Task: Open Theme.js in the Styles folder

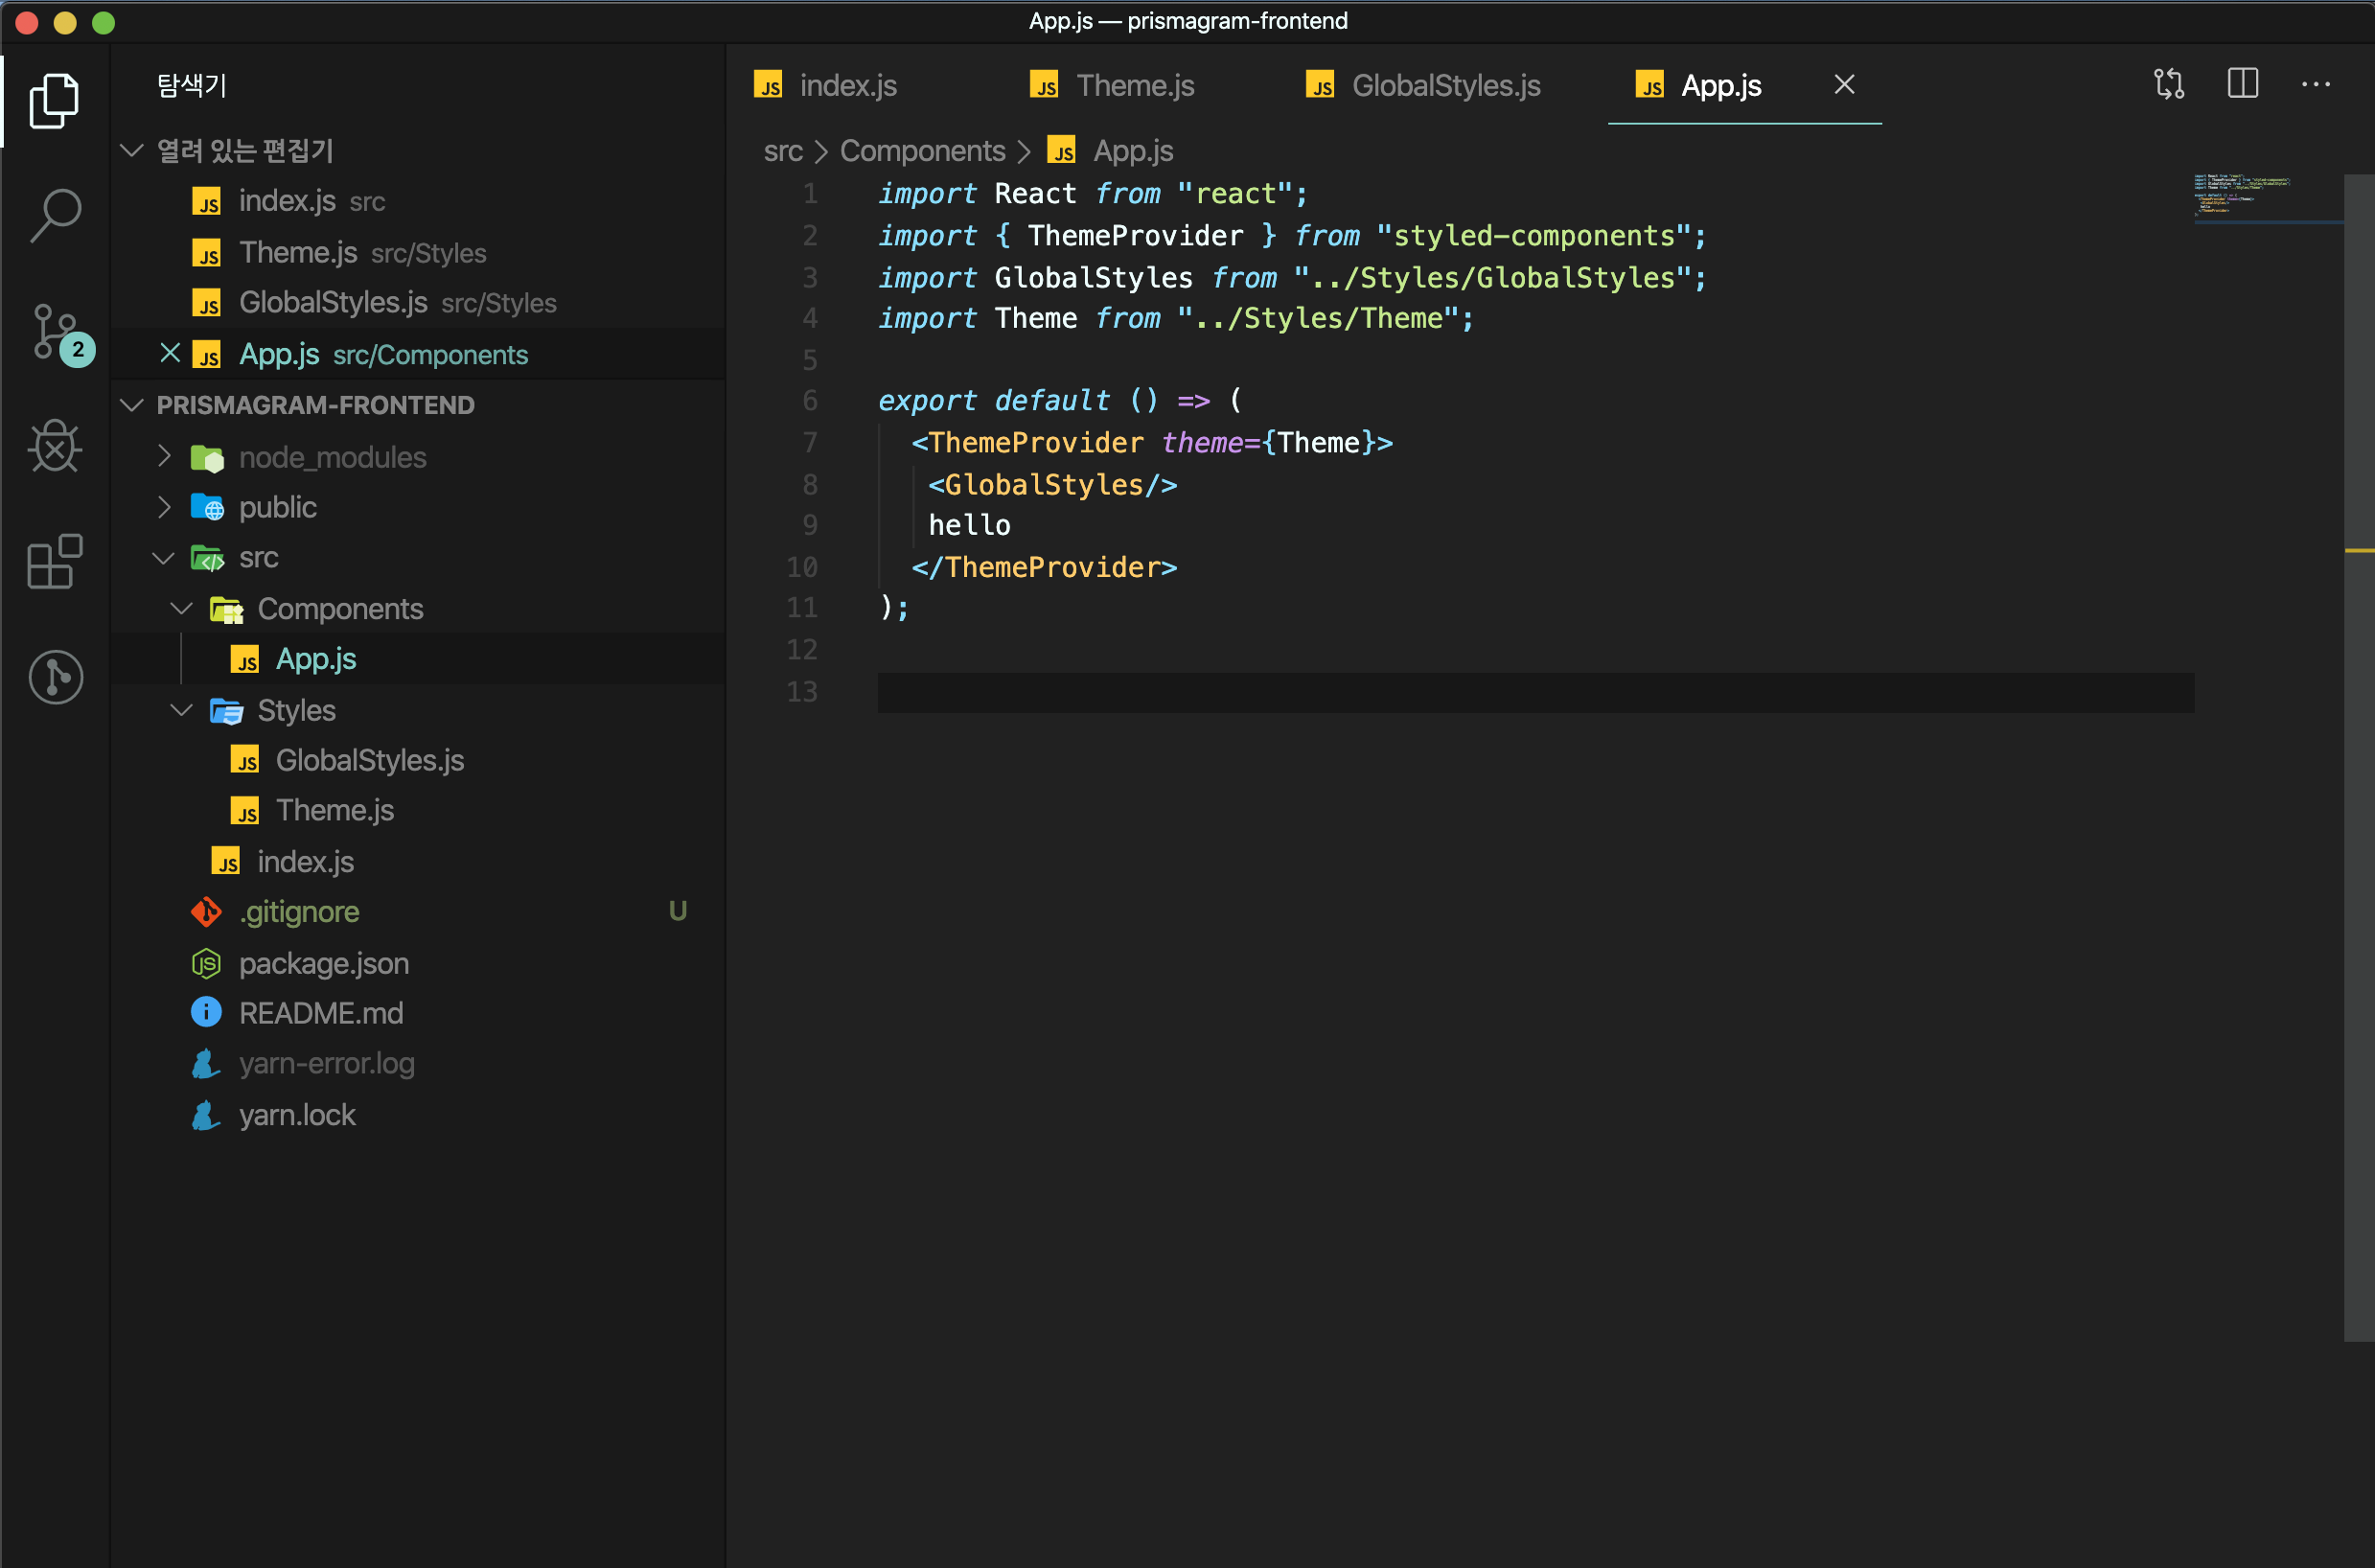Action: coord(418,811)
